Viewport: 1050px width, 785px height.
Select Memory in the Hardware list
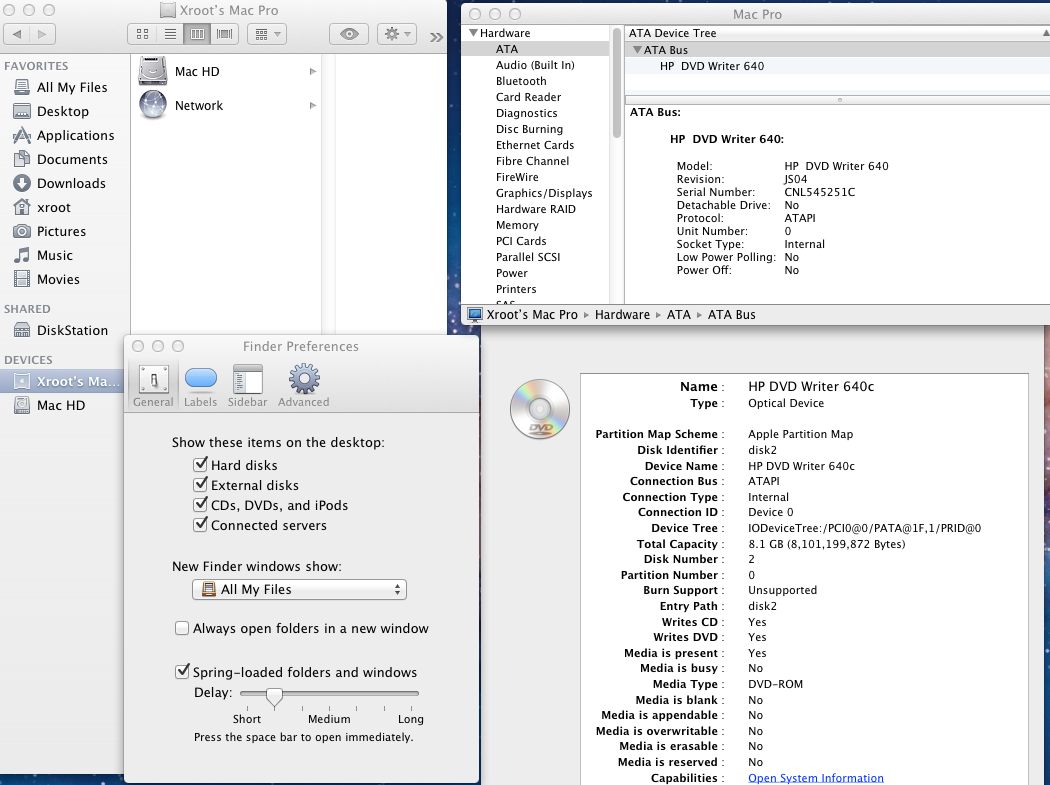[517, 226]
